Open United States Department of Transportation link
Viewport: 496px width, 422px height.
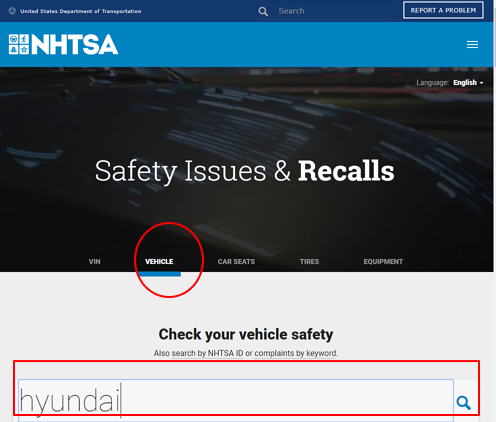[x=81, y=11]
